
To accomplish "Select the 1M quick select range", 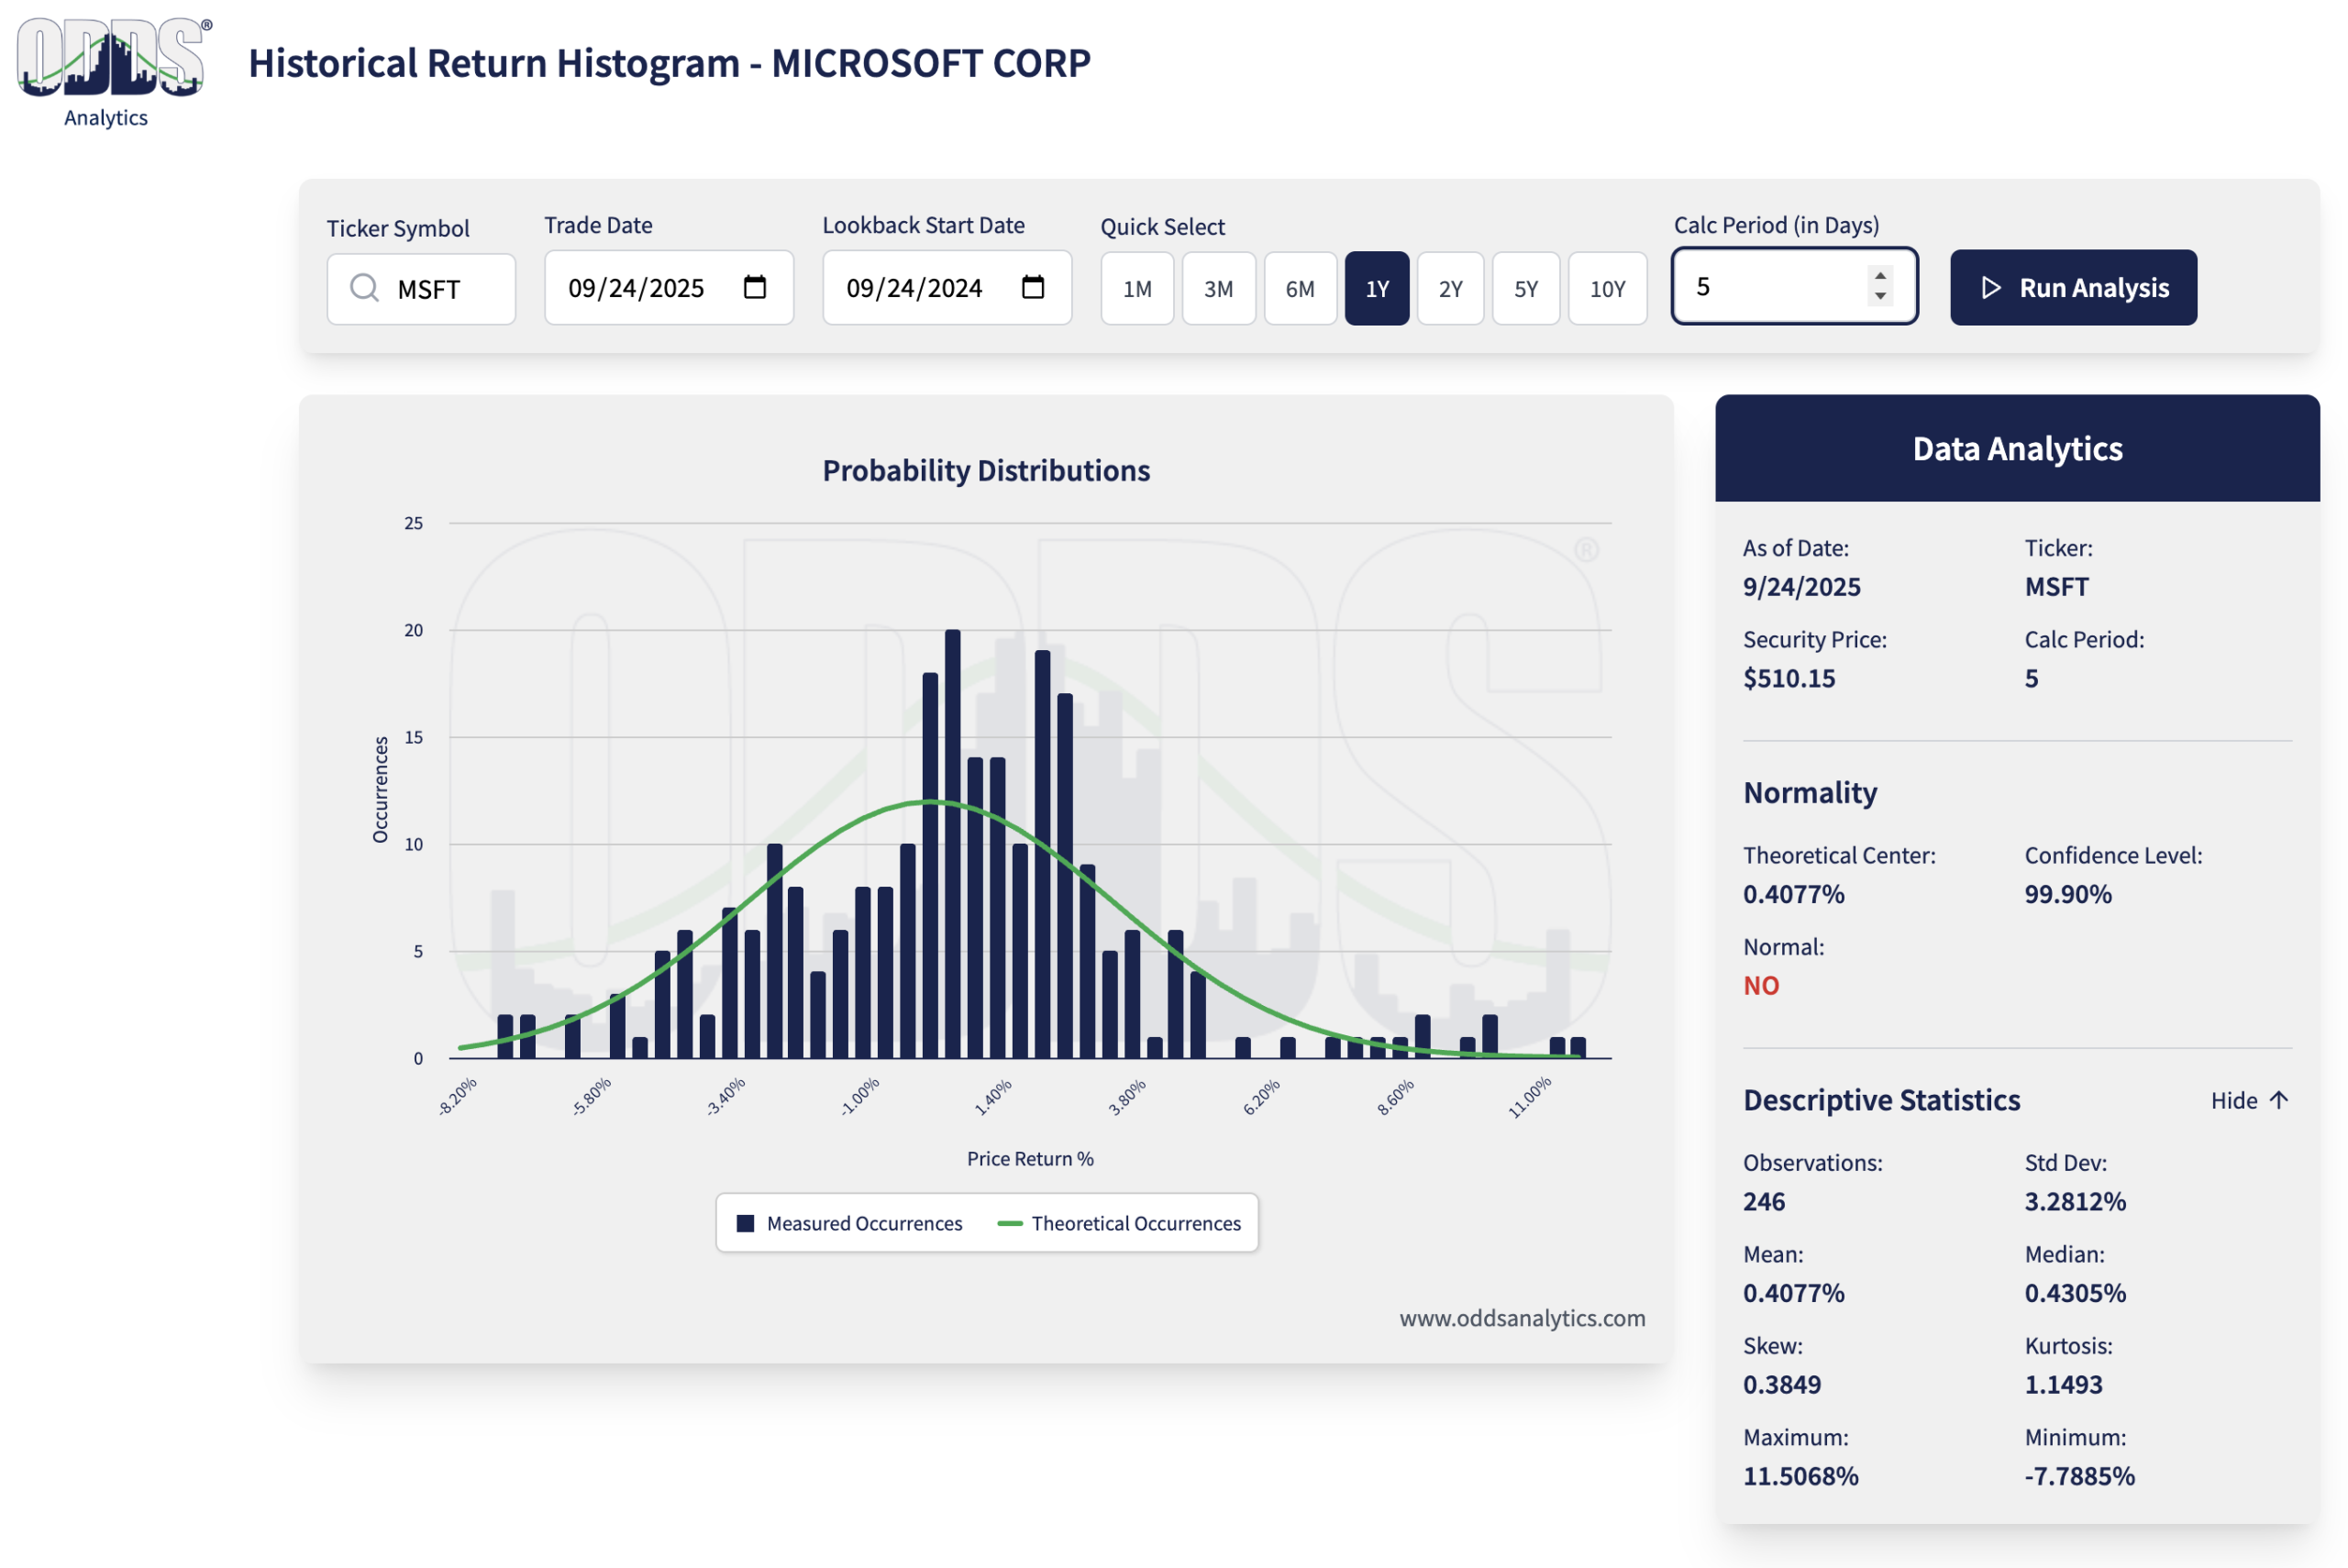I will click(1136, 289).
